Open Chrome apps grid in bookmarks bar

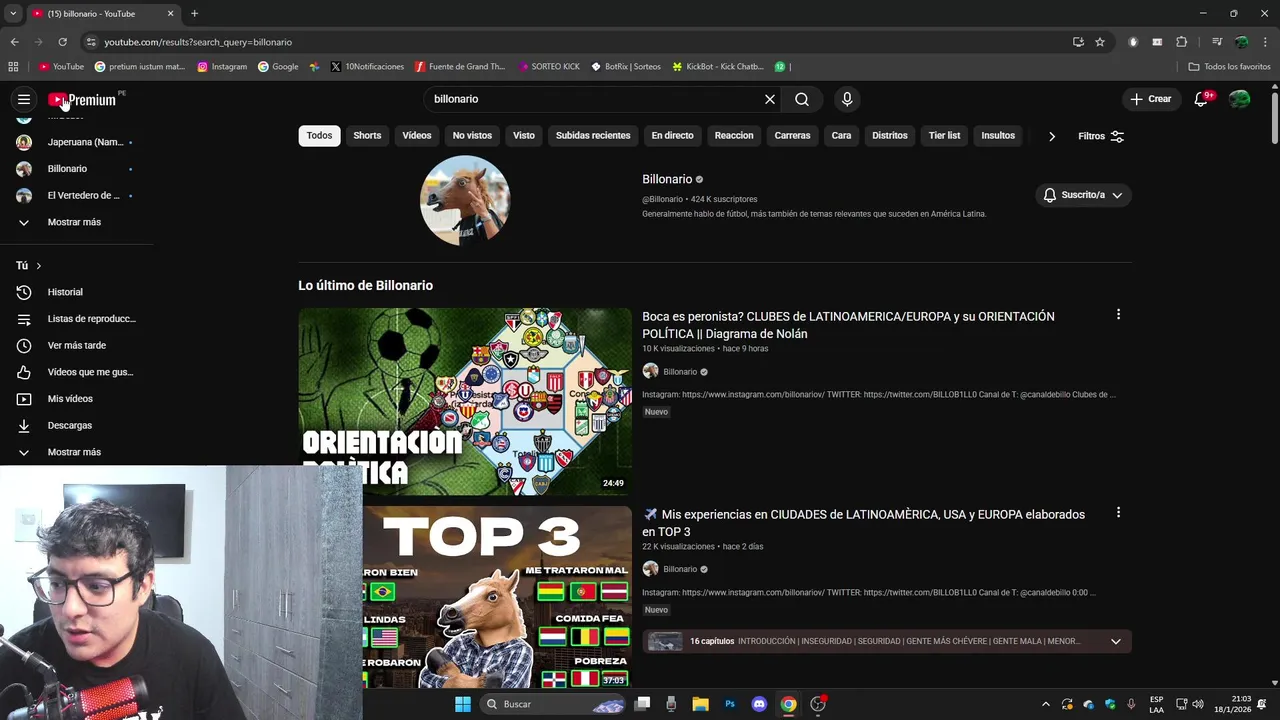pyautogui.click(x=13, y=67)
